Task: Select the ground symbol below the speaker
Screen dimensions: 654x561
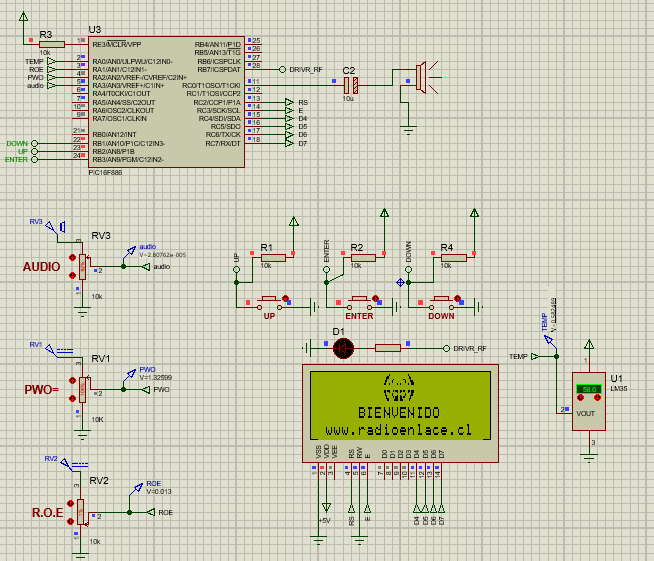Action: coord(408,130)
